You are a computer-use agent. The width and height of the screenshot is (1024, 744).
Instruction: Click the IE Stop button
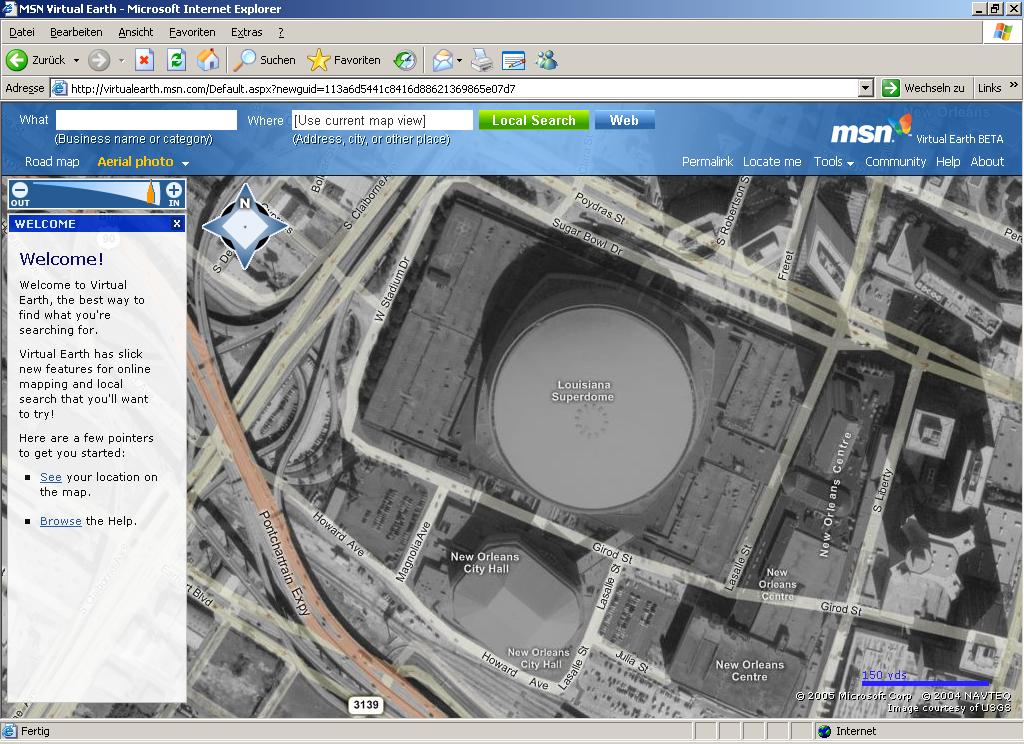144,60
